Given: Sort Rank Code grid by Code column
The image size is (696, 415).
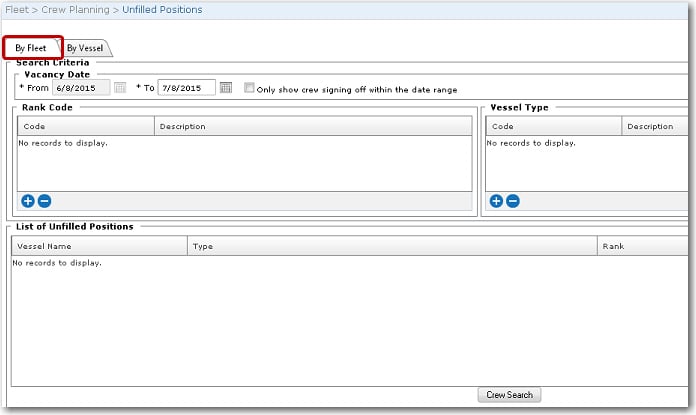Looking at the screenshot, I should [34, 127].
